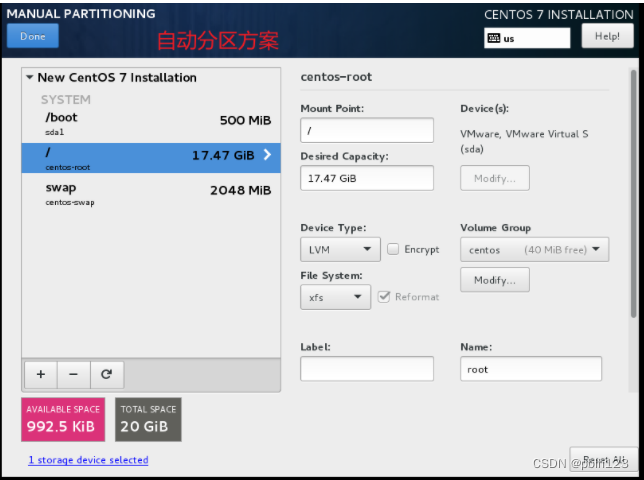The height and width of the screenshot is (480, 644).
Task: Click the Name field containing root
Action: 531,369
